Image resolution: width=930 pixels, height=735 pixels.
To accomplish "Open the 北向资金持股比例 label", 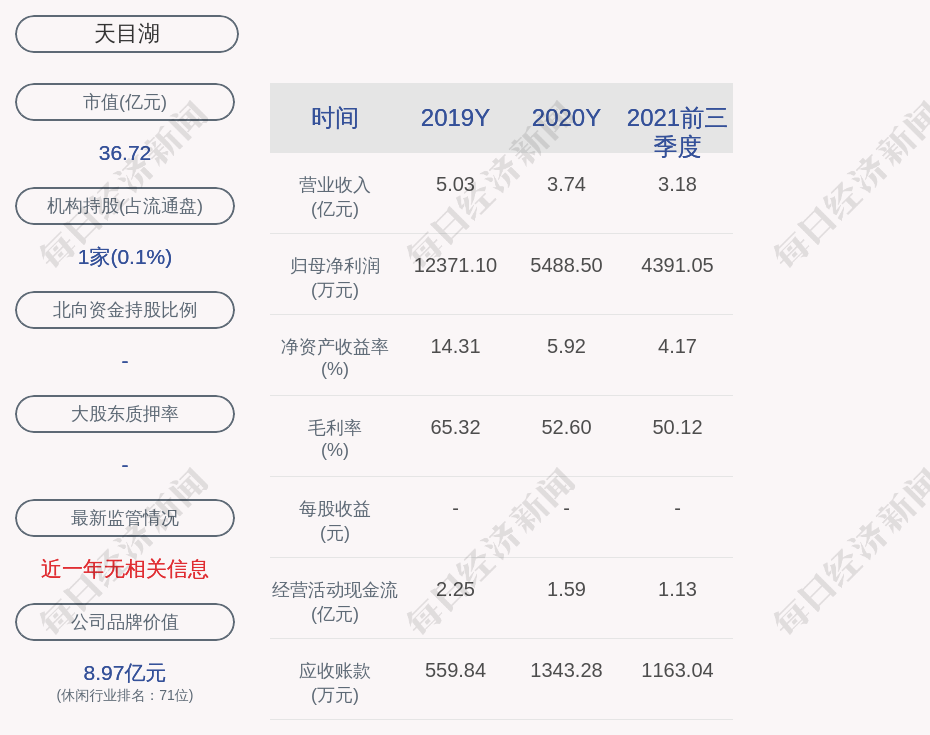I will coord(125,310).
